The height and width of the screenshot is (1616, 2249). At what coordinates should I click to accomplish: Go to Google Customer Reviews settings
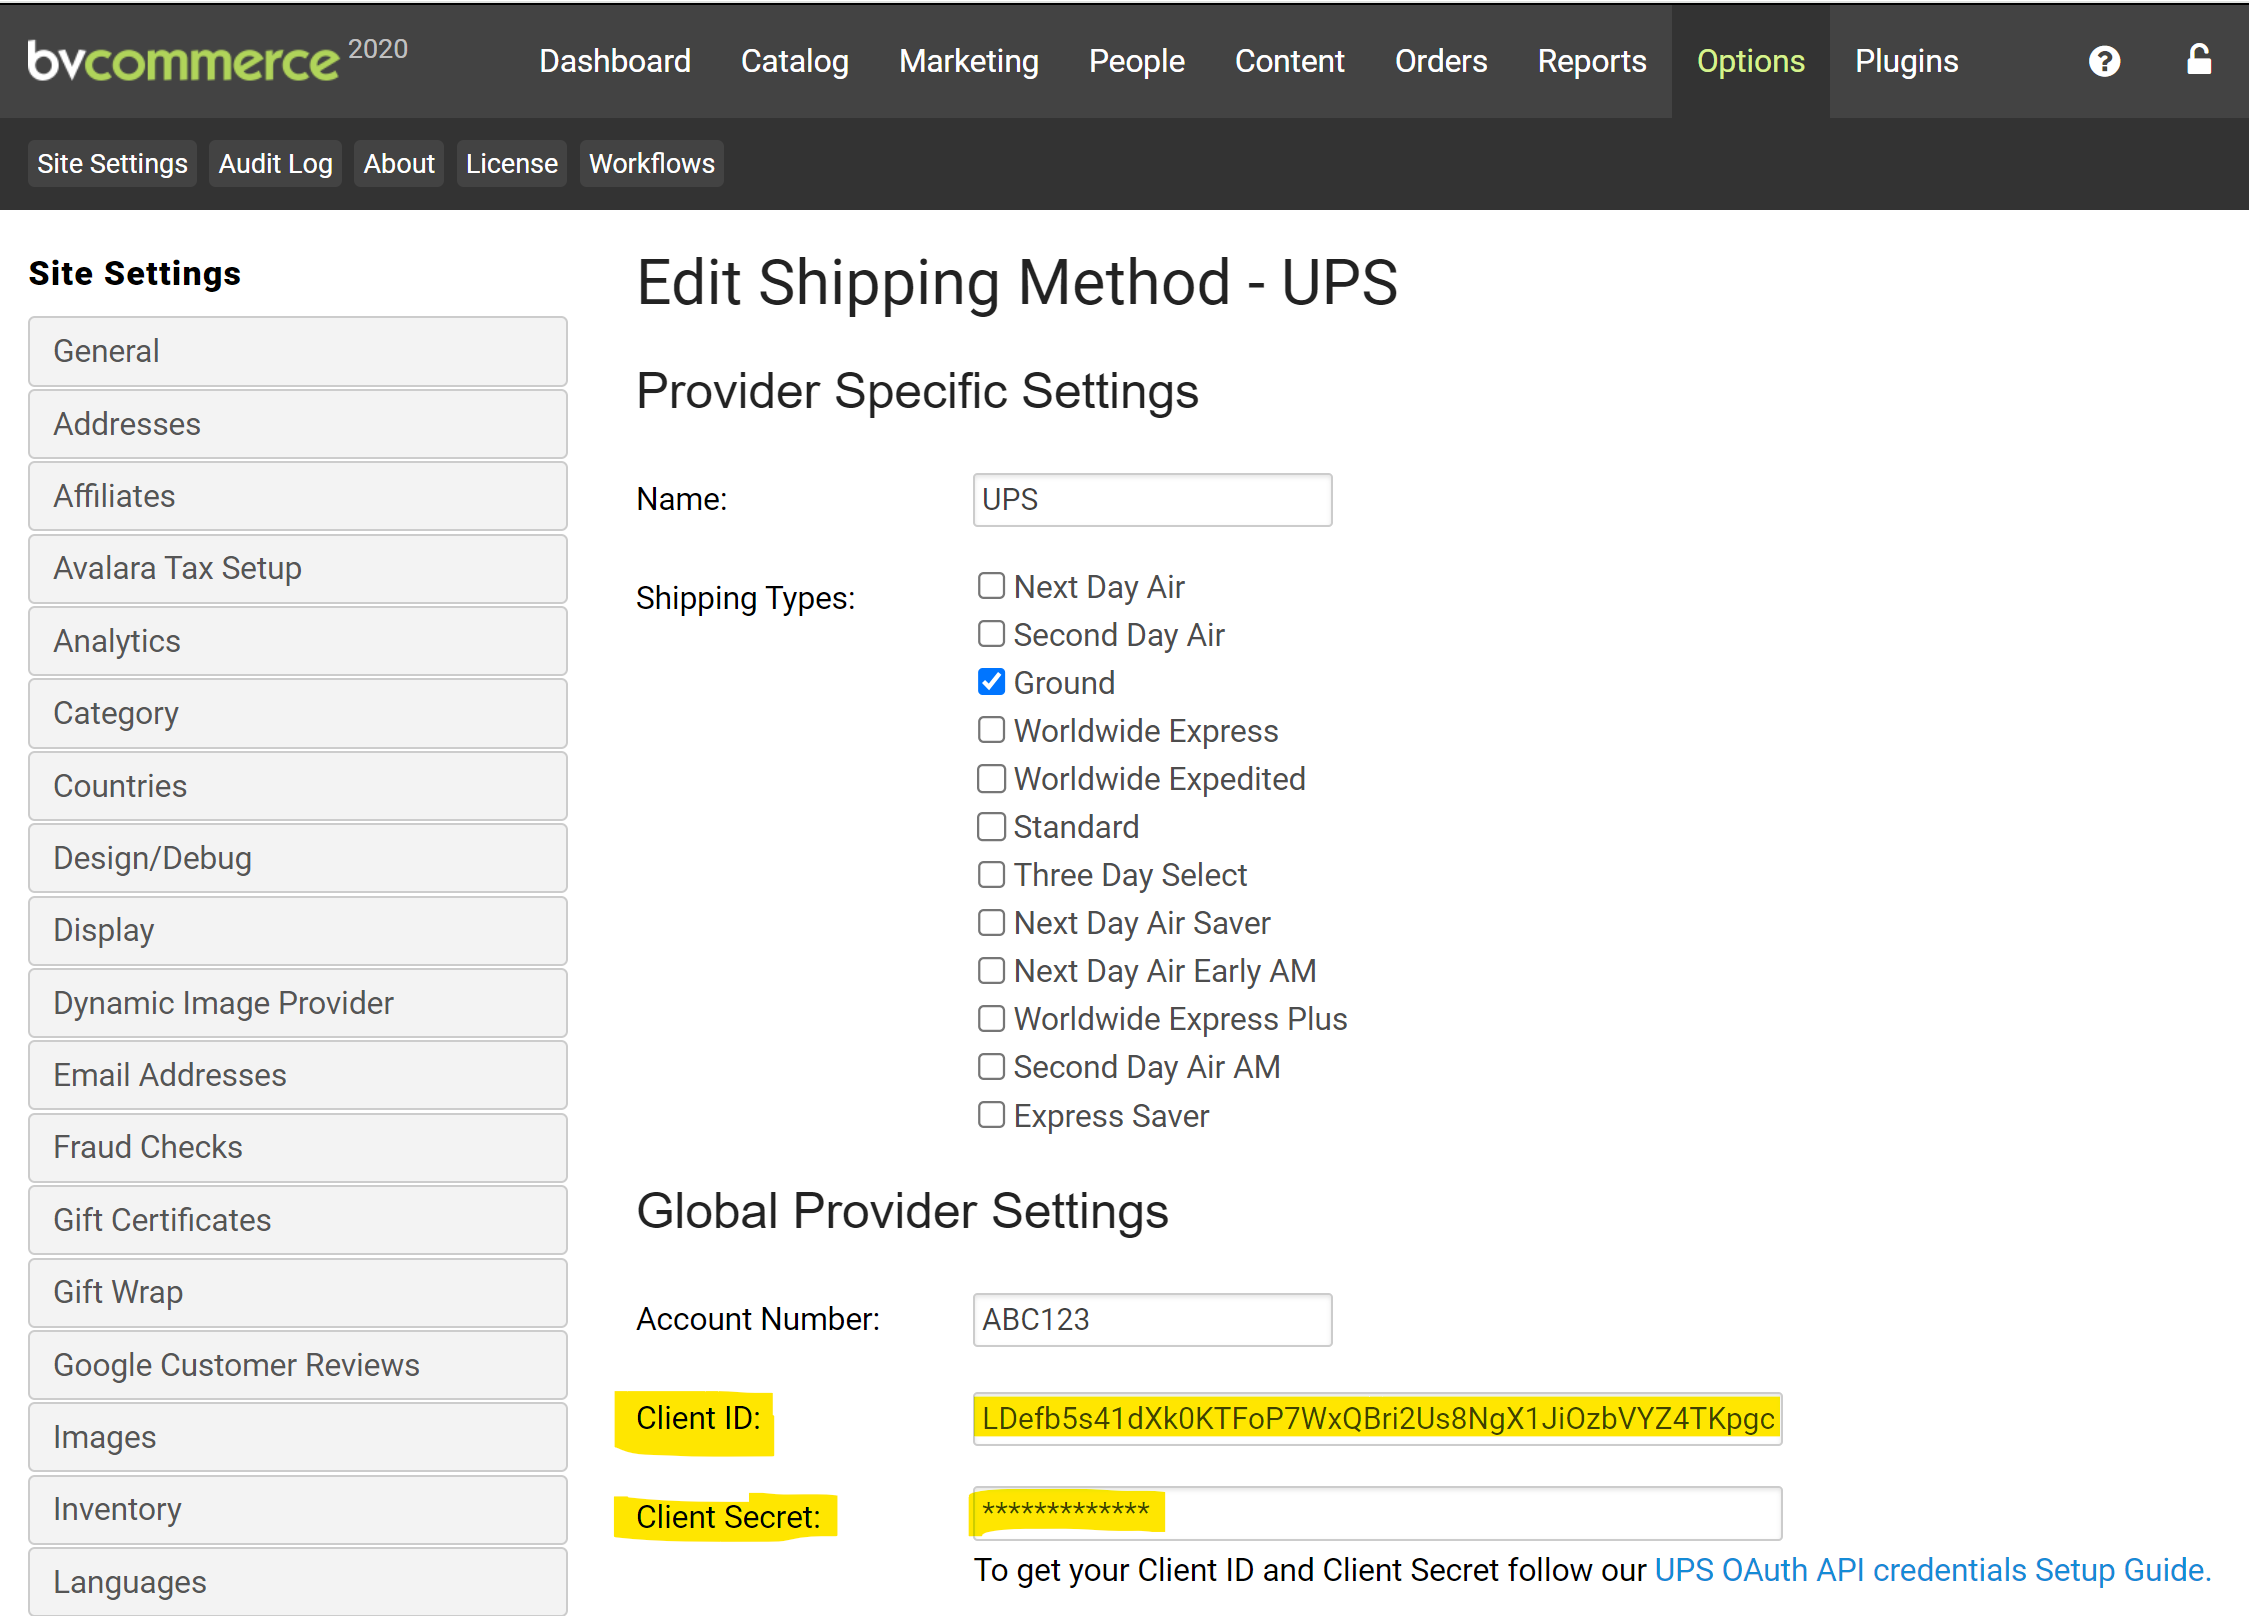pyautogui.click(x=298, y=1365)
